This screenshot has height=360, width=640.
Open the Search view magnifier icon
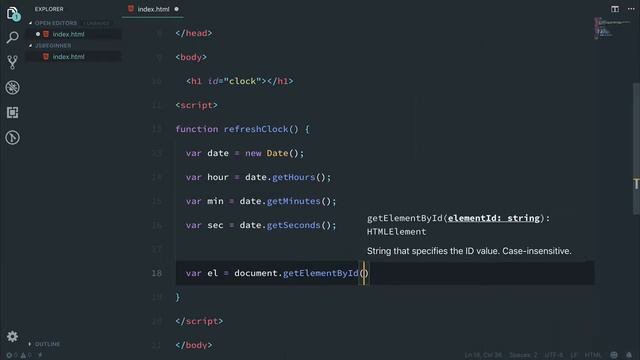click(x=13, y=38)
